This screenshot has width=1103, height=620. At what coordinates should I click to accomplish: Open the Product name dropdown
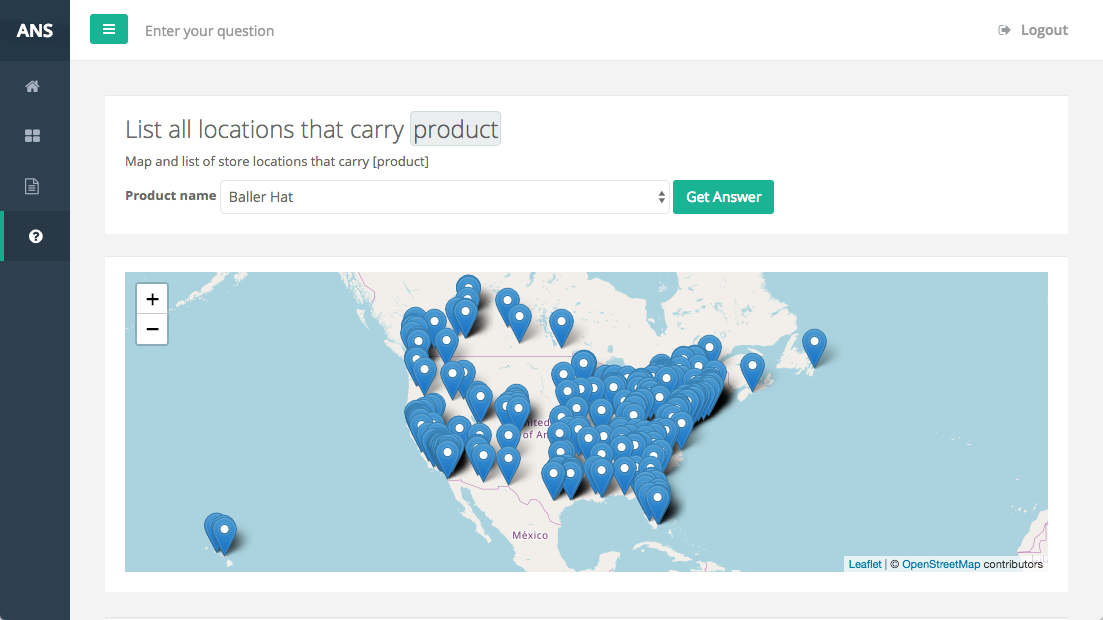tap(445, 197)
